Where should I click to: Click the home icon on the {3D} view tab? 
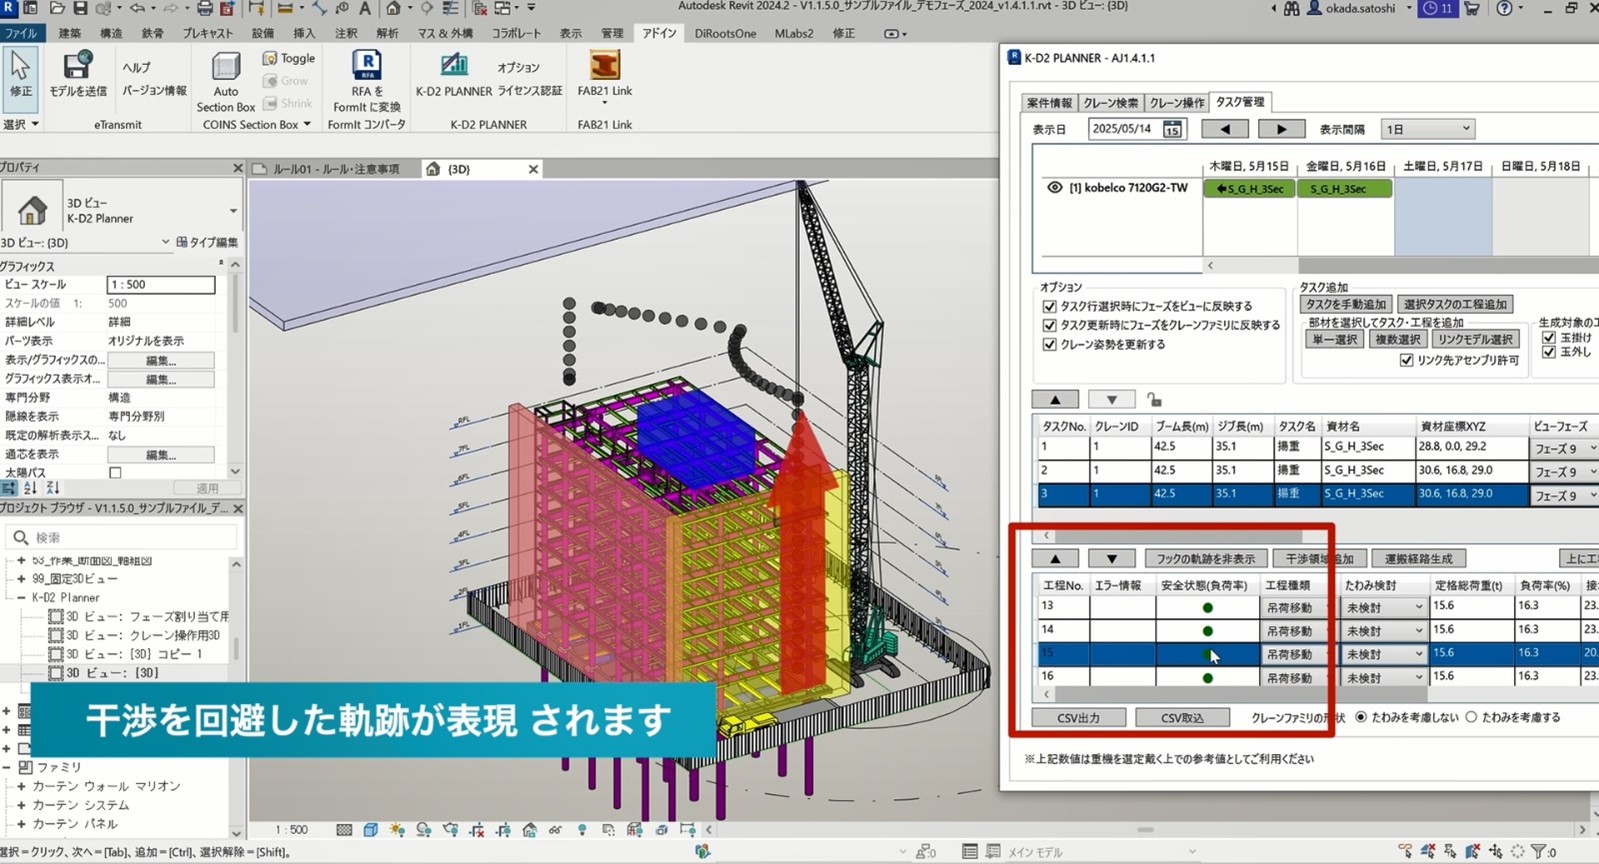click(x=433, y=169)
